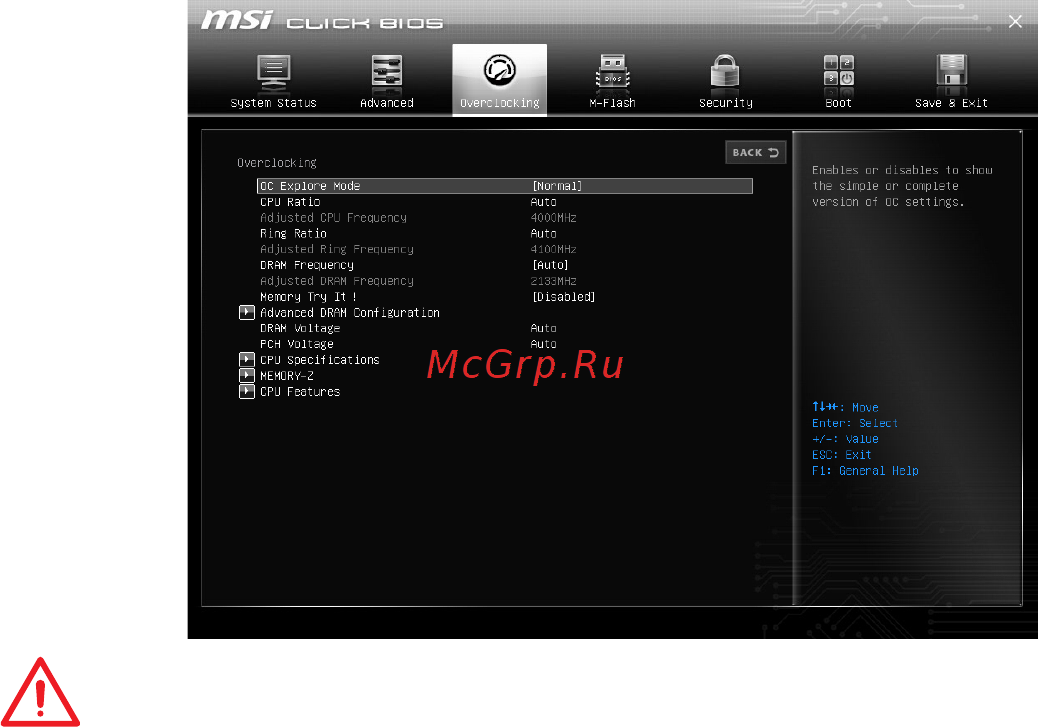Screen dimensions: 1038x727
Task: Click the MSI Click BIOS logo
Action: 322,21
